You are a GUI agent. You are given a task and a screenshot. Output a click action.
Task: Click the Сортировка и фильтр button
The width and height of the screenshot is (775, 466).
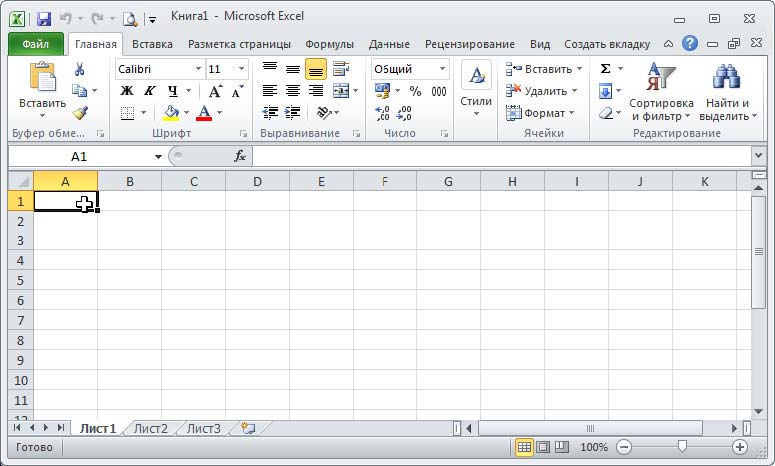[x=661, y=95]
